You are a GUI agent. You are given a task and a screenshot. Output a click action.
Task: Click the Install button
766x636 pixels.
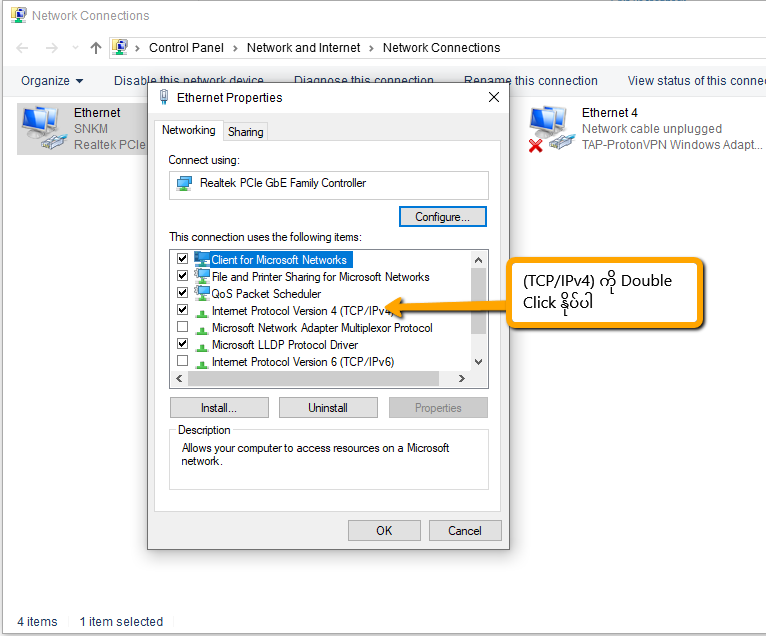coord(219,408)
